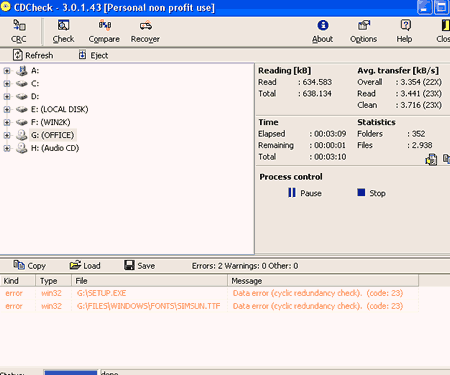Click the SETUP.EXE row's CRC error message
The image size is (450, 375).
pyautogui.click(x=318, y=293)
